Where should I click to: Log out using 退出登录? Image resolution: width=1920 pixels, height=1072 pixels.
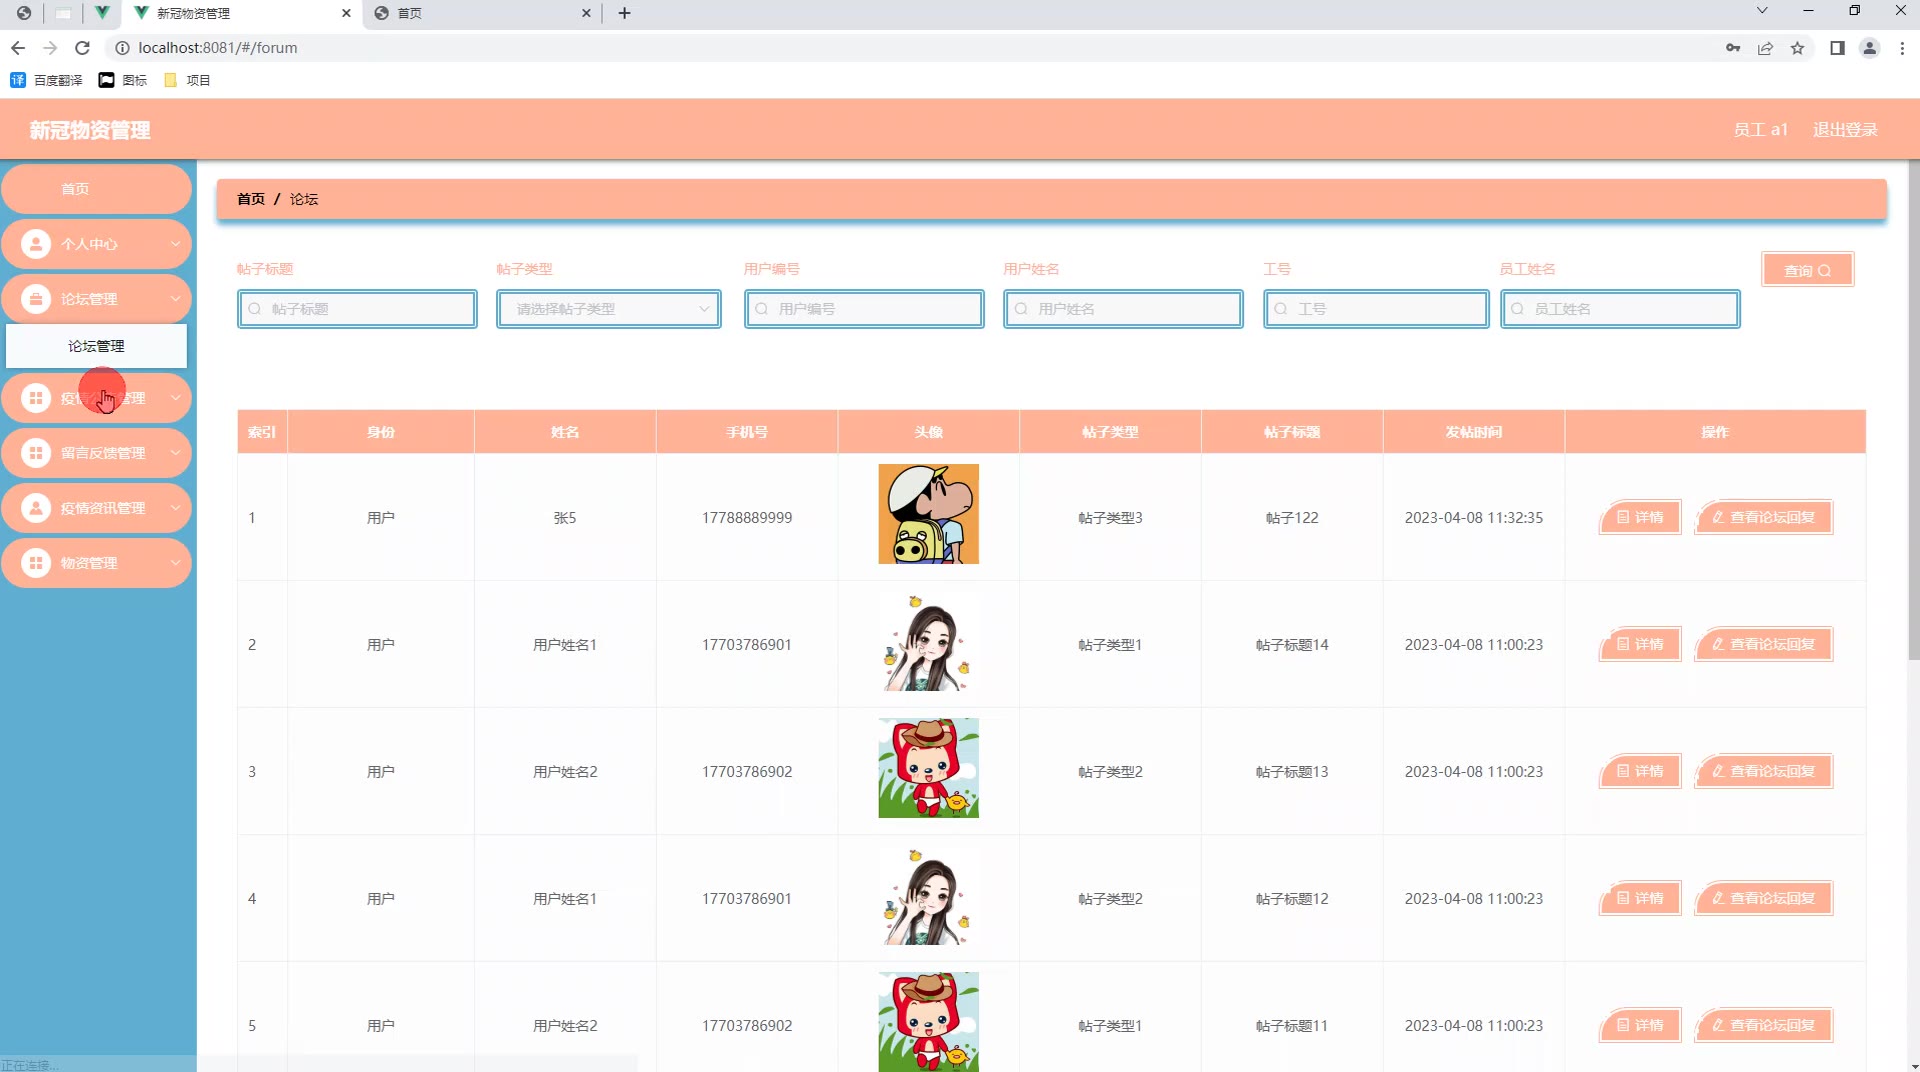tap(1845, 130)
